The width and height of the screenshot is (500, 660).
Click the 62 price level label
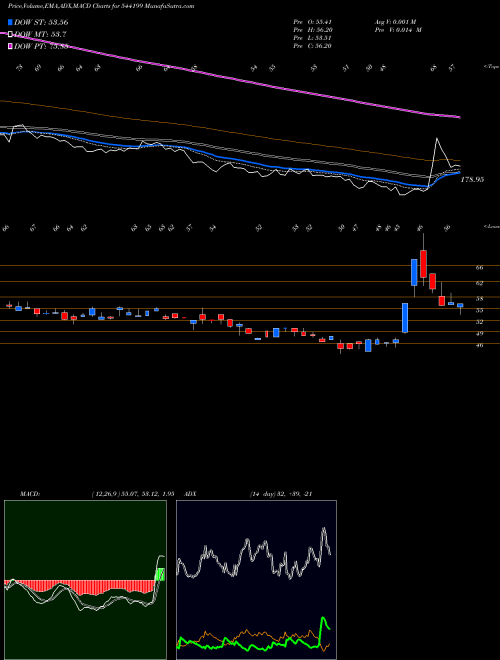[479, 283]
